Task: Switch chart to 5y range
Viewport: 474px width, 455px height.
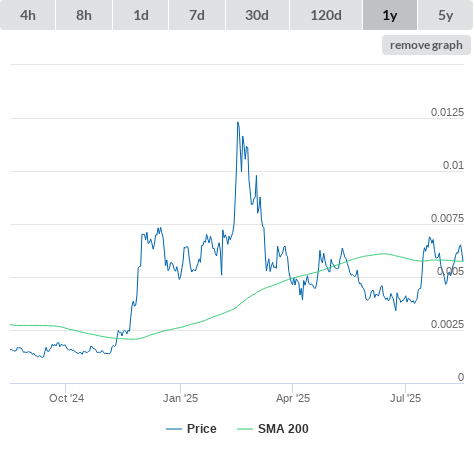Action: tap(445, 15)
